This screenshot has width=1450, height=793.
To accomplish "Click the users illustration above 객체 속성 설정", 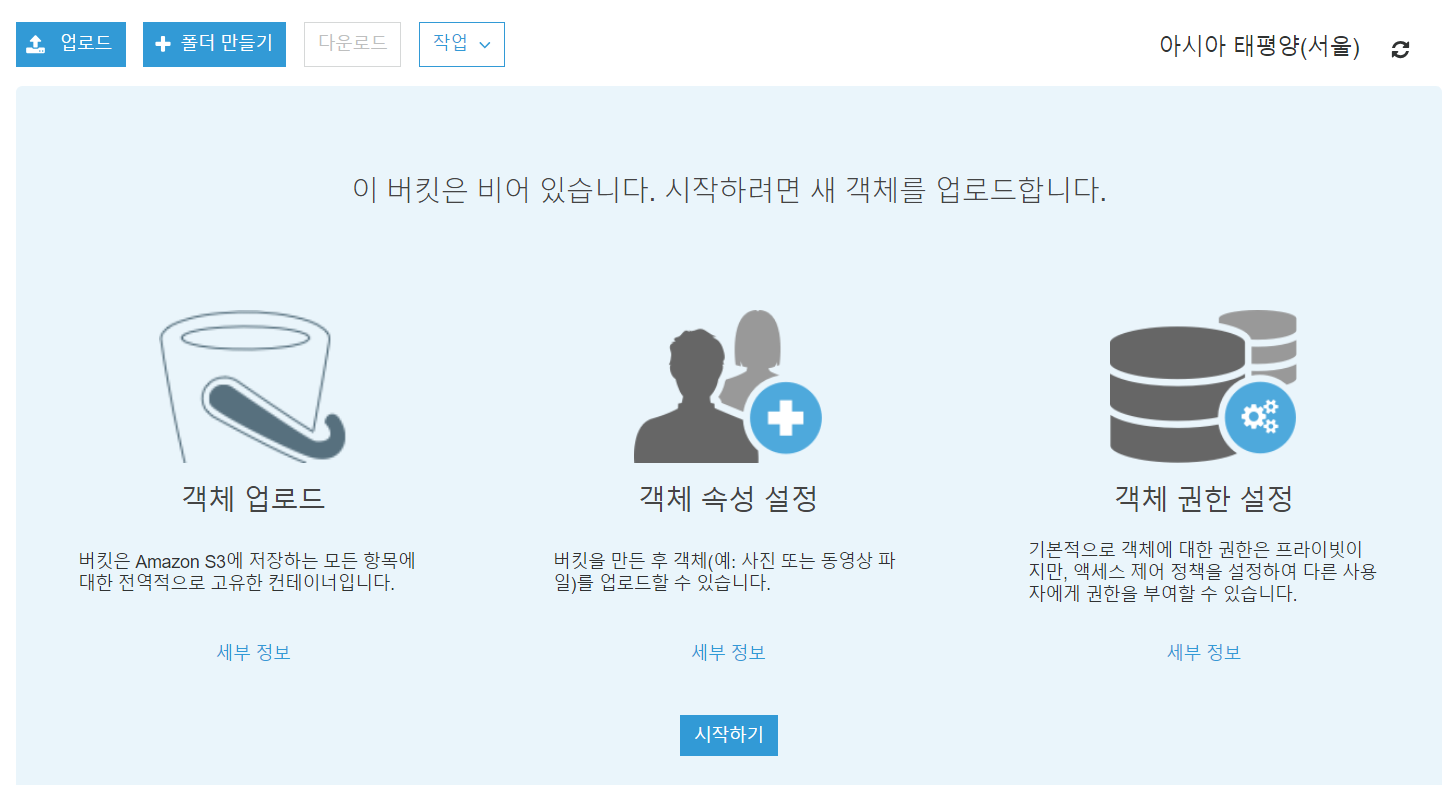I will pos(728,387).
